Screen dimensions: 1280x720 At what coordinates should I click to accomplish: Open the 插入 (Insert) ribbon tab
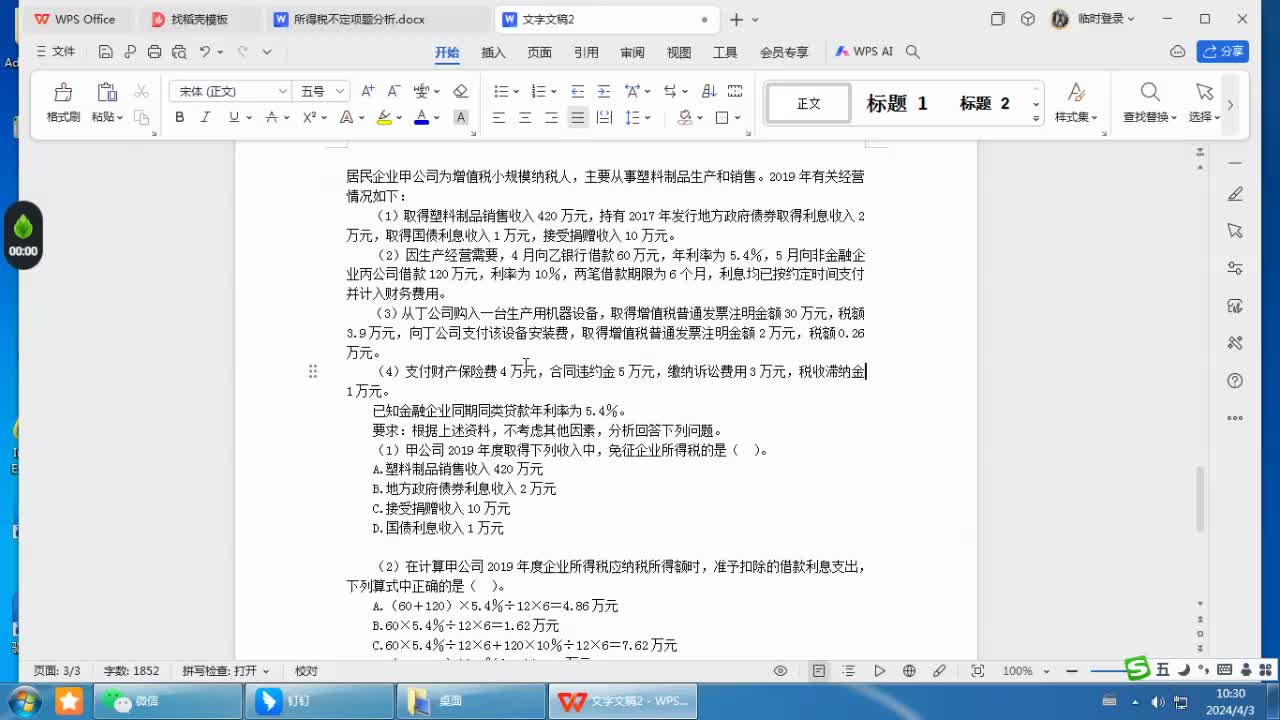pyautogui.click(x=493, y=52)
